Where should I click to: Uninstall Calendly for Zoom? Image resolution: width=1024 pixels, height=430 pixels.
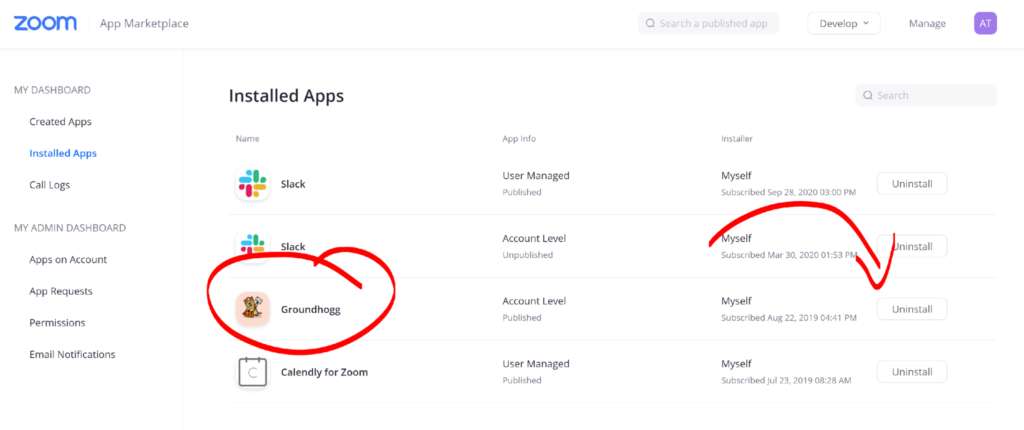click(x=911, y=372)
